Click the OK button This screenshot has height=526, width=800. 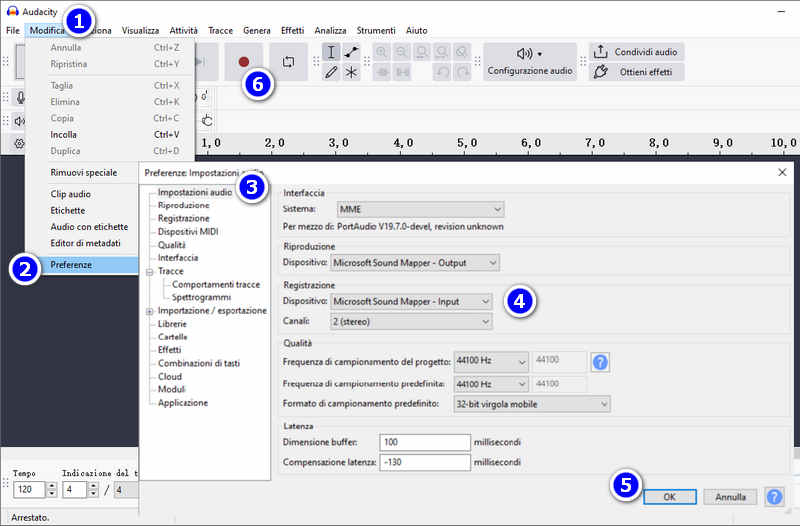[x=669, y=496]
